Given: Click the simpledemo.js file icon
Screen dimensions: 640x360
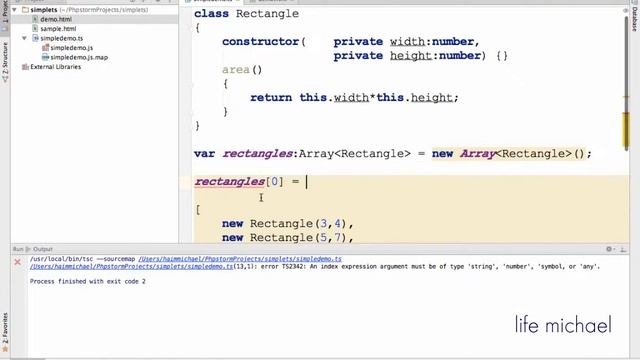Looking at the screenshot, I should pos(45,48).
